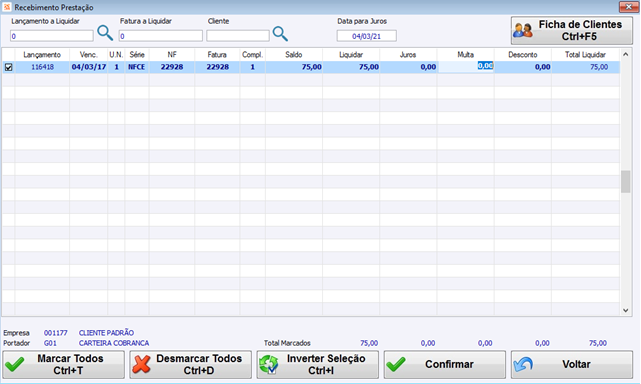Click the Total Liquidar 75,00 cell in the row
The height and width of the screenshot is (384, 641).
coord(585,67)
